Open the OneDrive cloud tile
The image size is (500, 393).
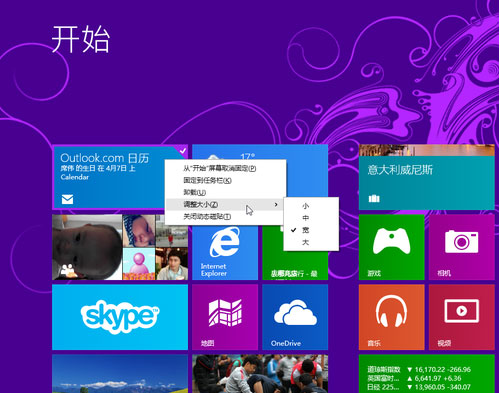point(295,317)
